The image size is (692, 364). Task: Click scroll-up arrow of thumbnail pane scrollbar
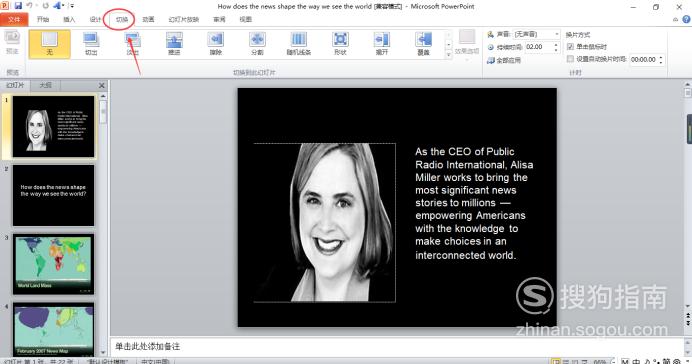point(103,96)
